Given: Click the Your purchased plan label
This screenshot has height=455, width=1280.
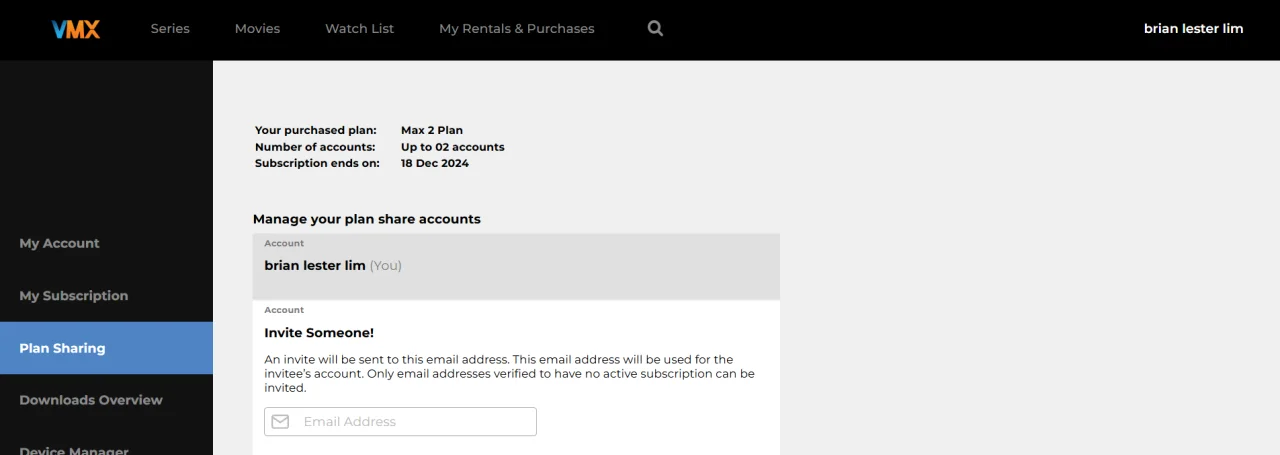Looking at the screenshot, I should pyautogui.click(x=316, y=130).
